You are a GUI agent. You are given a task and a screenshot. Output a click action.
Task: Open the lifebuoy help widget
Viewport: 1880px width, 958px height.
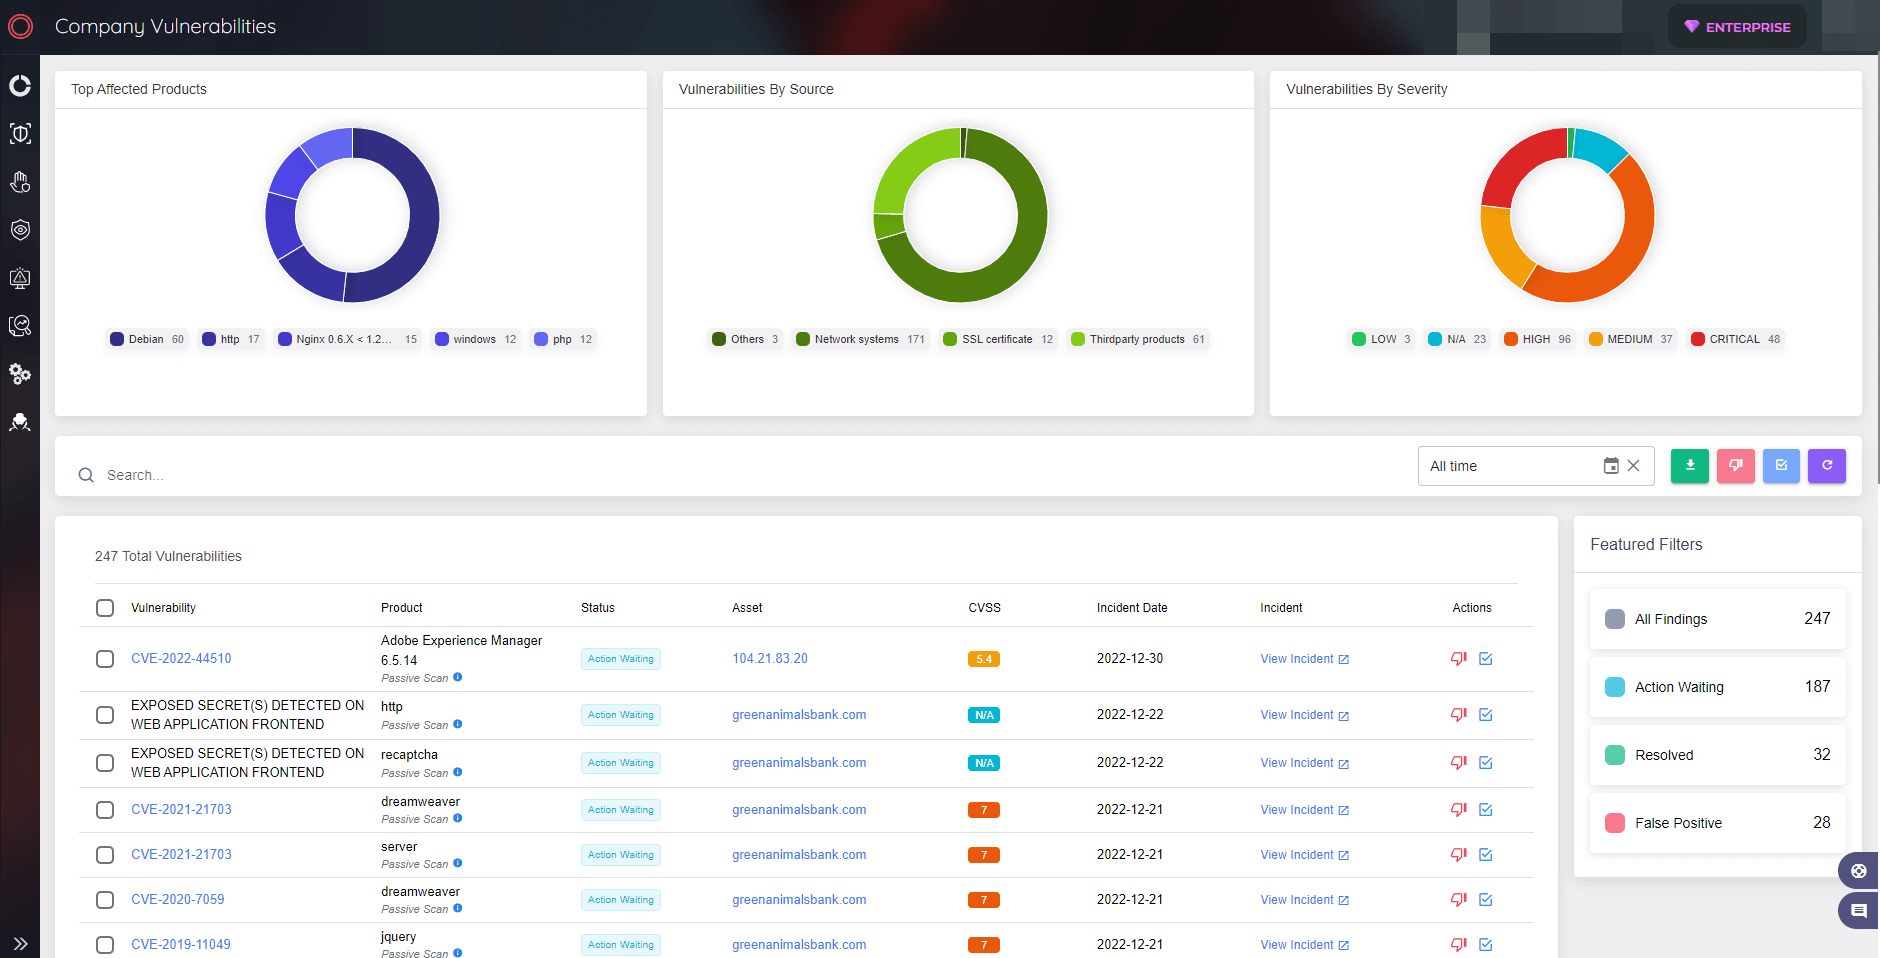click(x=1859, y=871)
